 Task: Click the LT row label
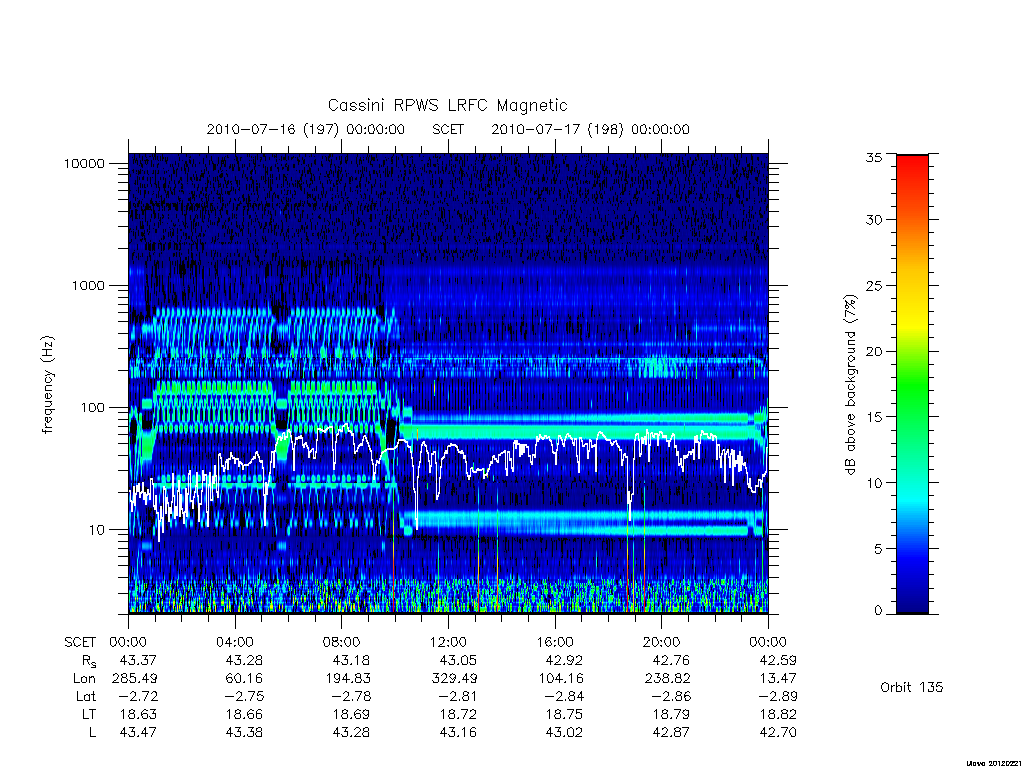click(89, 714)
